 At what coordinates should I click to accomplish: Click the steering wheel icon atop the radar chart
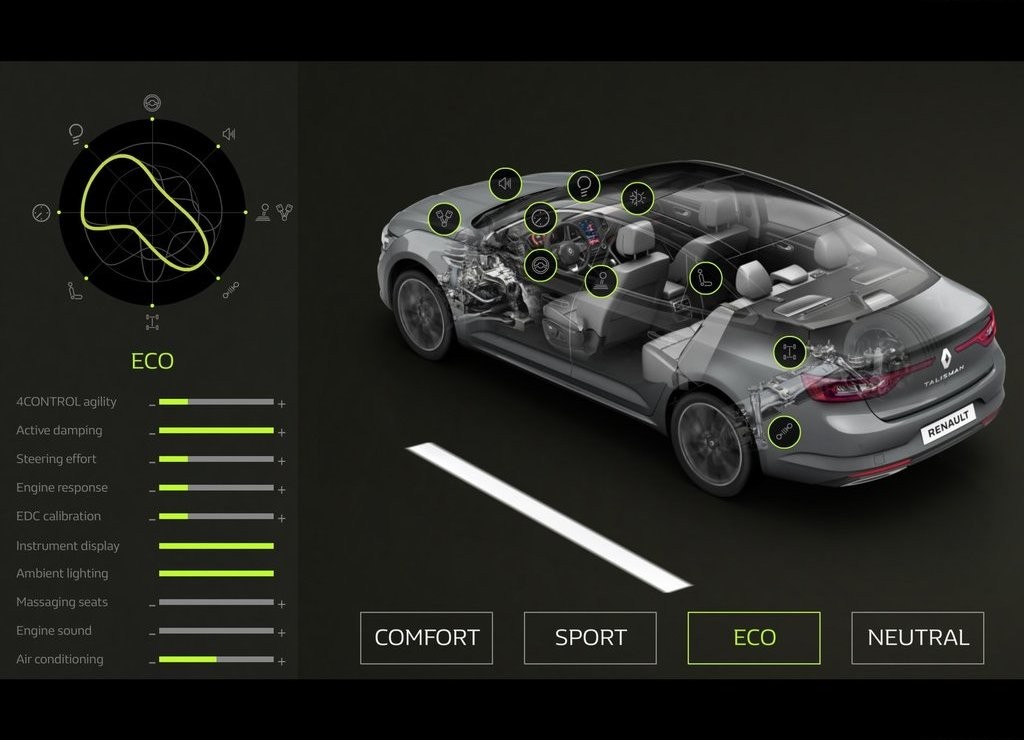[x=152, y=103]
